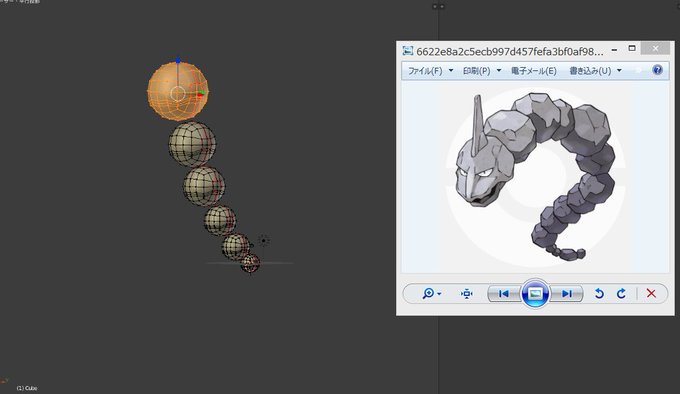Open the zoom magnifier control
The width and height of the screenshot is (680, 394).
point(428,293)
